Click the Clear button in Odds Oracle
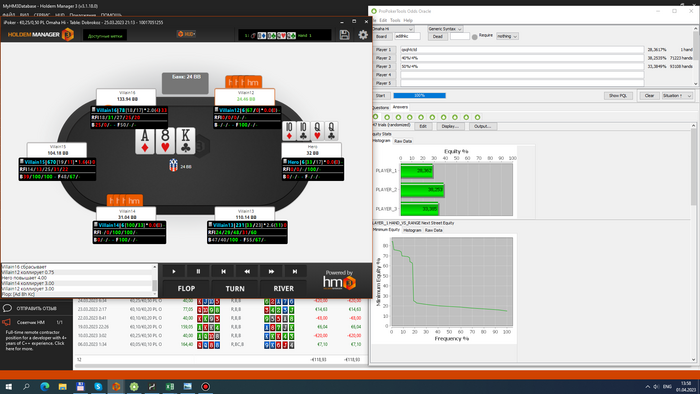Viewport: 700px width, 394px height. coord(650,96)
